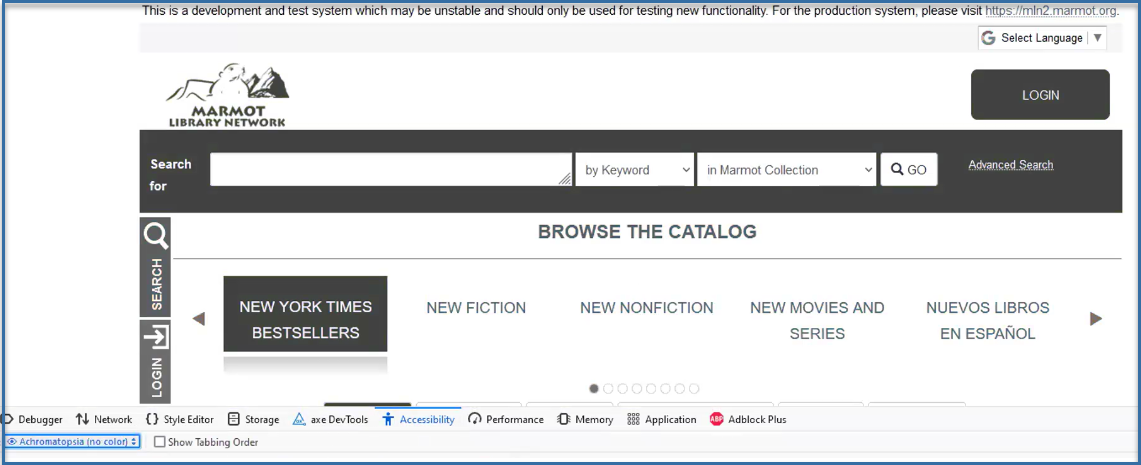Open the Debugger devtools panel

pyautogui.click(x=33, y=419)
